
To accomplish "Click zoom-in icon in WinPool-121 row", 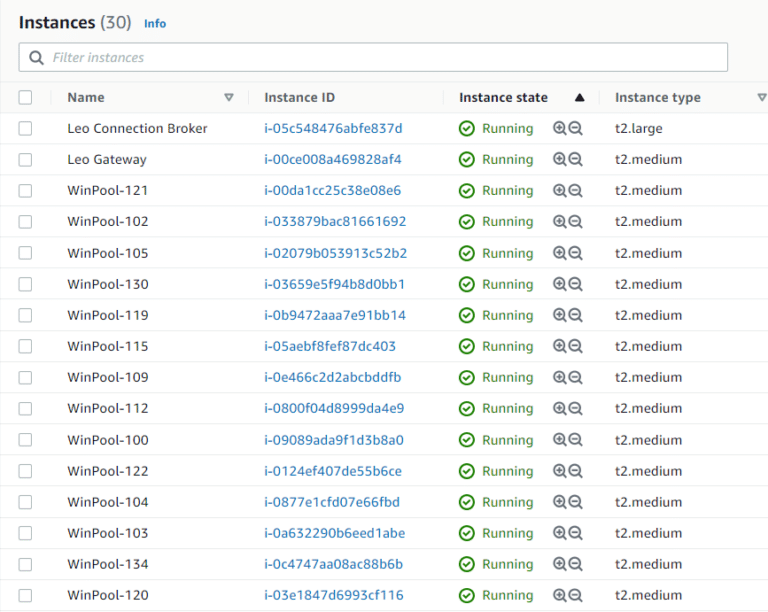I will pyautogui.click(x=559, y=190).
